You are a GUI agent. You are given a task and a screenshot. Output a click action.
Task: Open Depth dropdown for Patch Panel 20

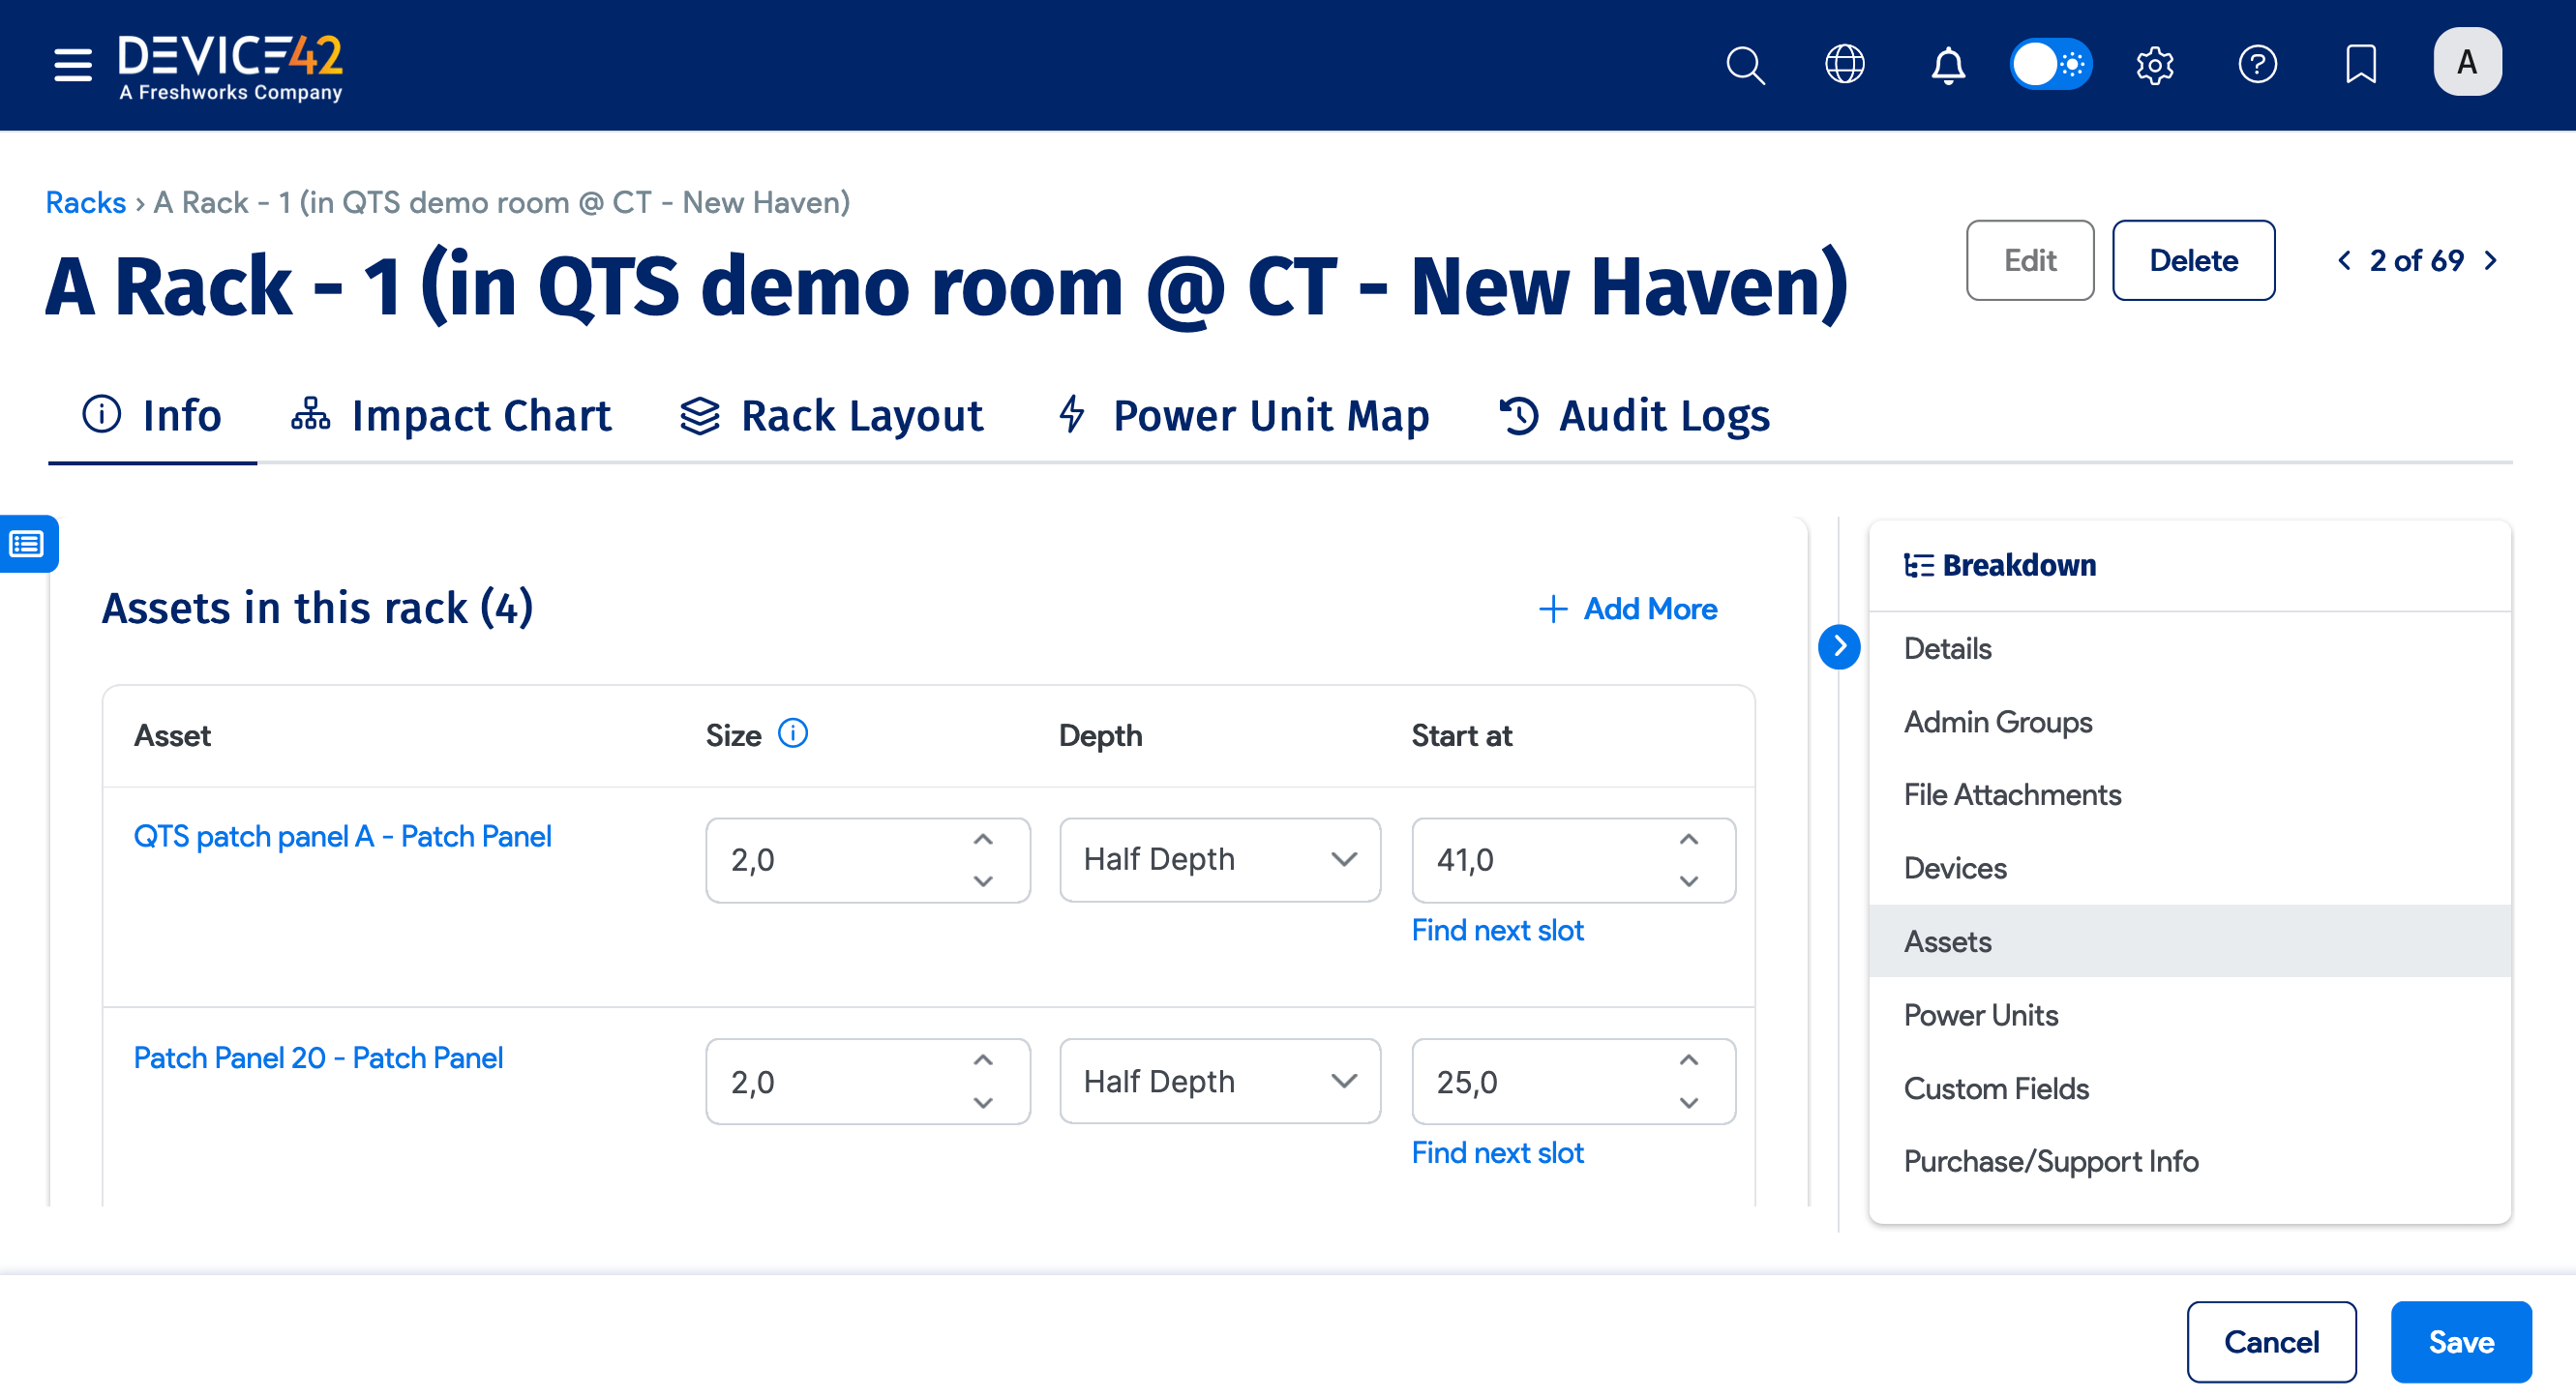(x=1219, y=1082)
